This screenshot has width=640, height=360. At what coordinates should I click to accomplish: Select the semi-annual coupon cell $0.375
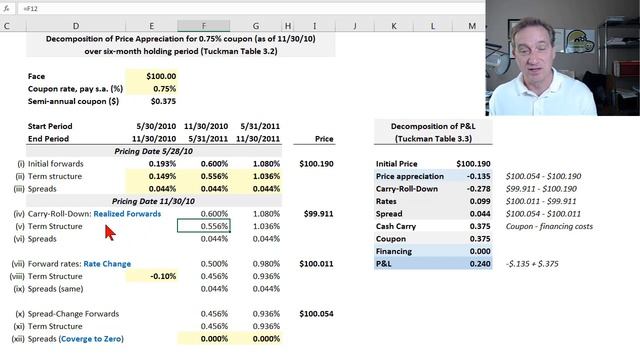coord(152,101)
